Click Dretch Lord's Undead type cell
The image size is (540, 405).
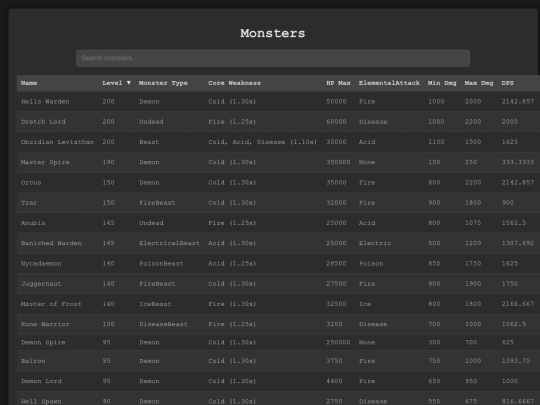pyautogui.click(x=151, y=122)
